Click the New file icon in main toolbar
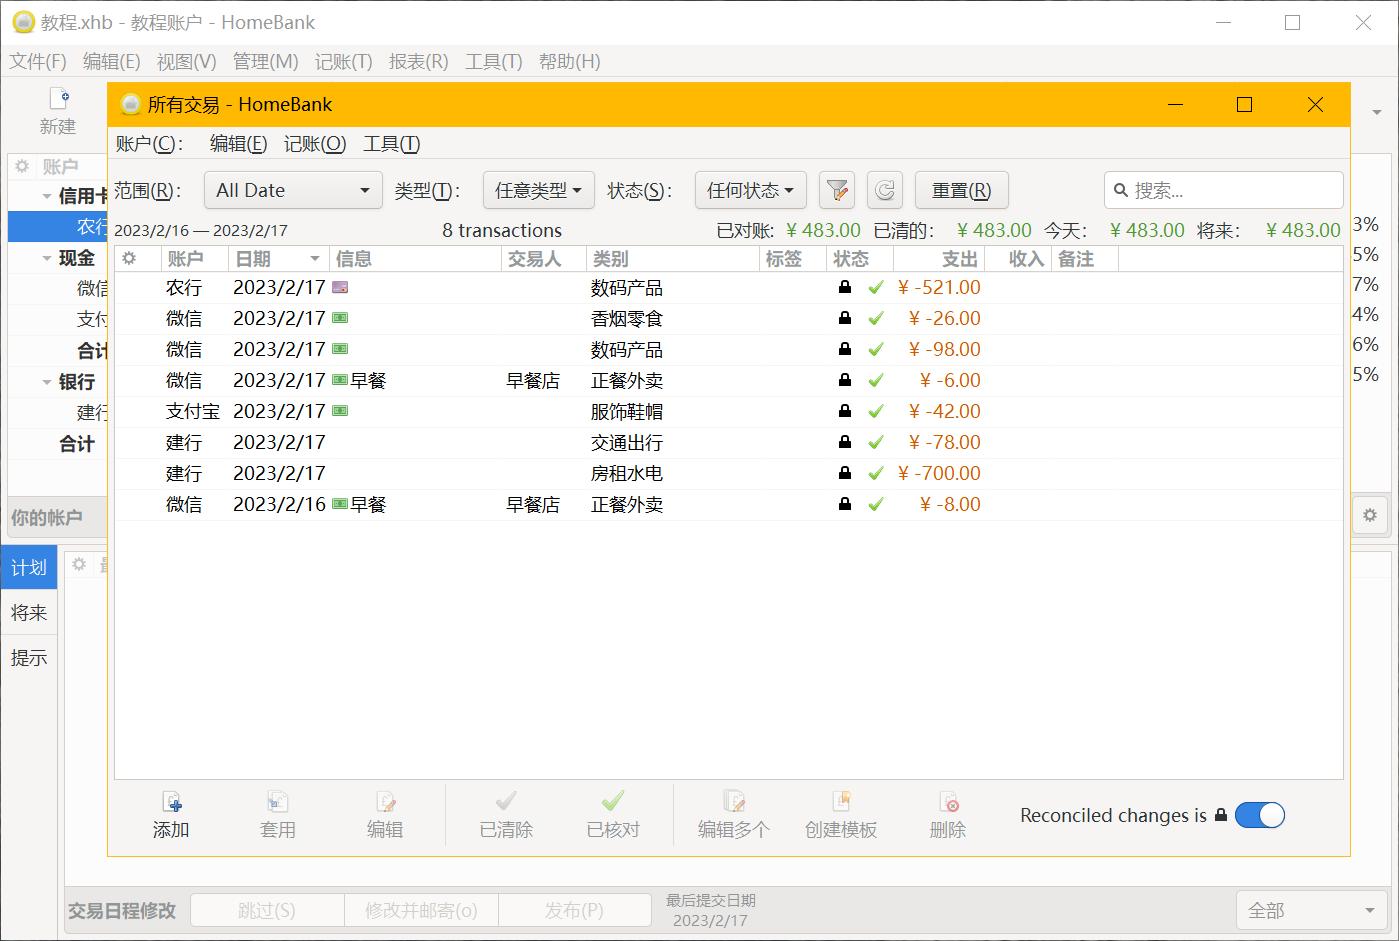 pos(58,100)
